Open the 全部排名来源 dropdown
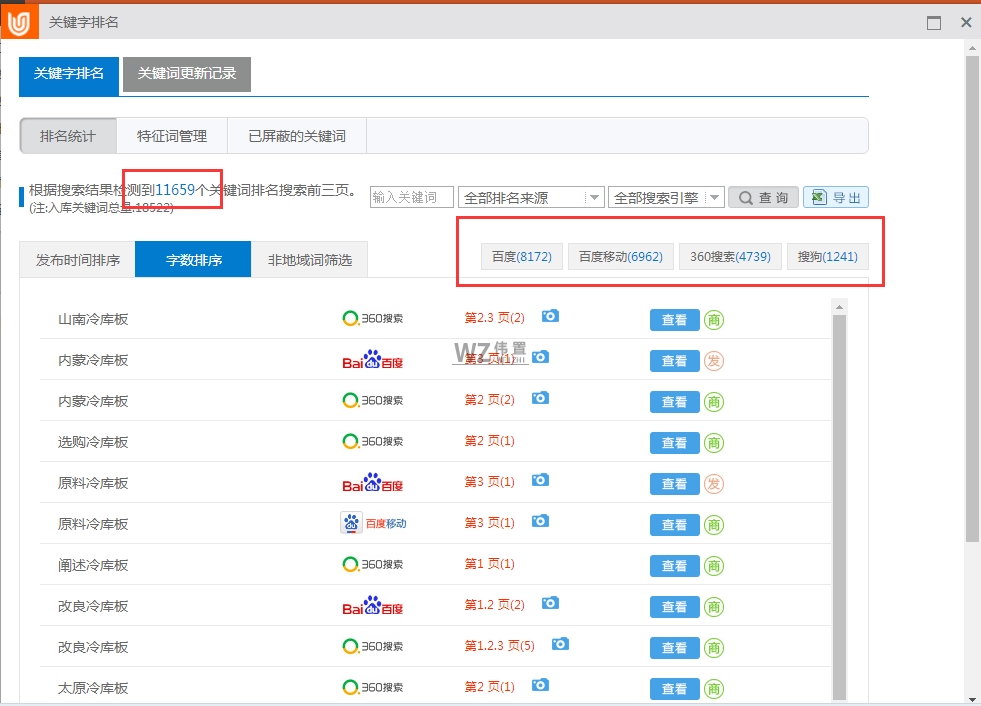Screen dimensions: 981x706 pos(593,196)
